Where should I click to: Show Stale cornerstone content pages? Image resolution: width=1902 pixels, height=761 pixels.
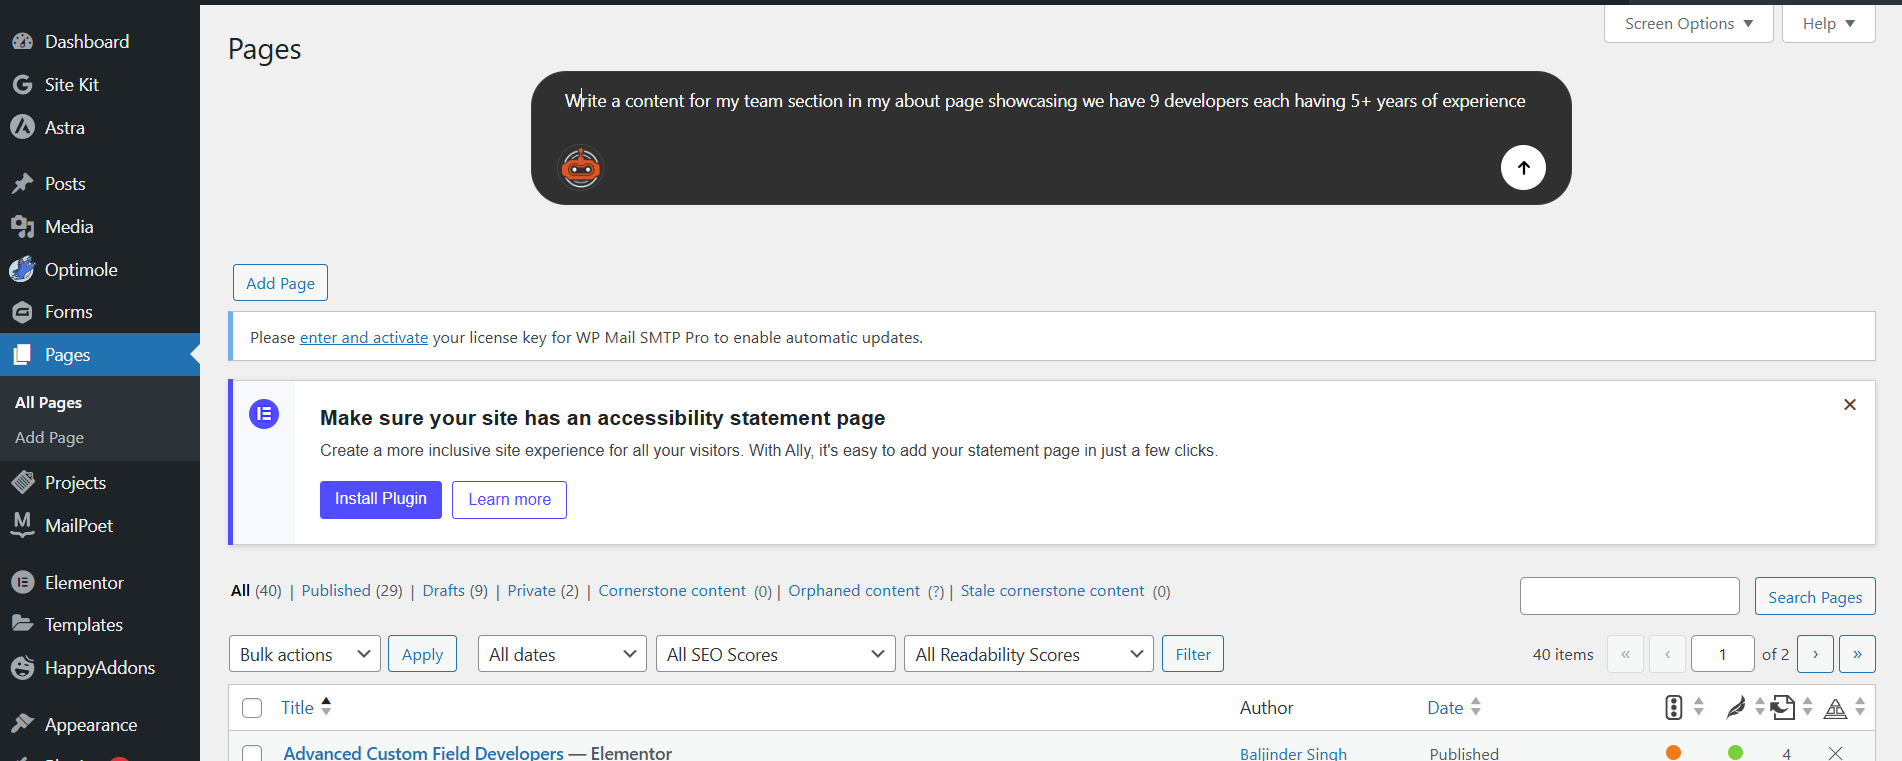point(1052,591)
